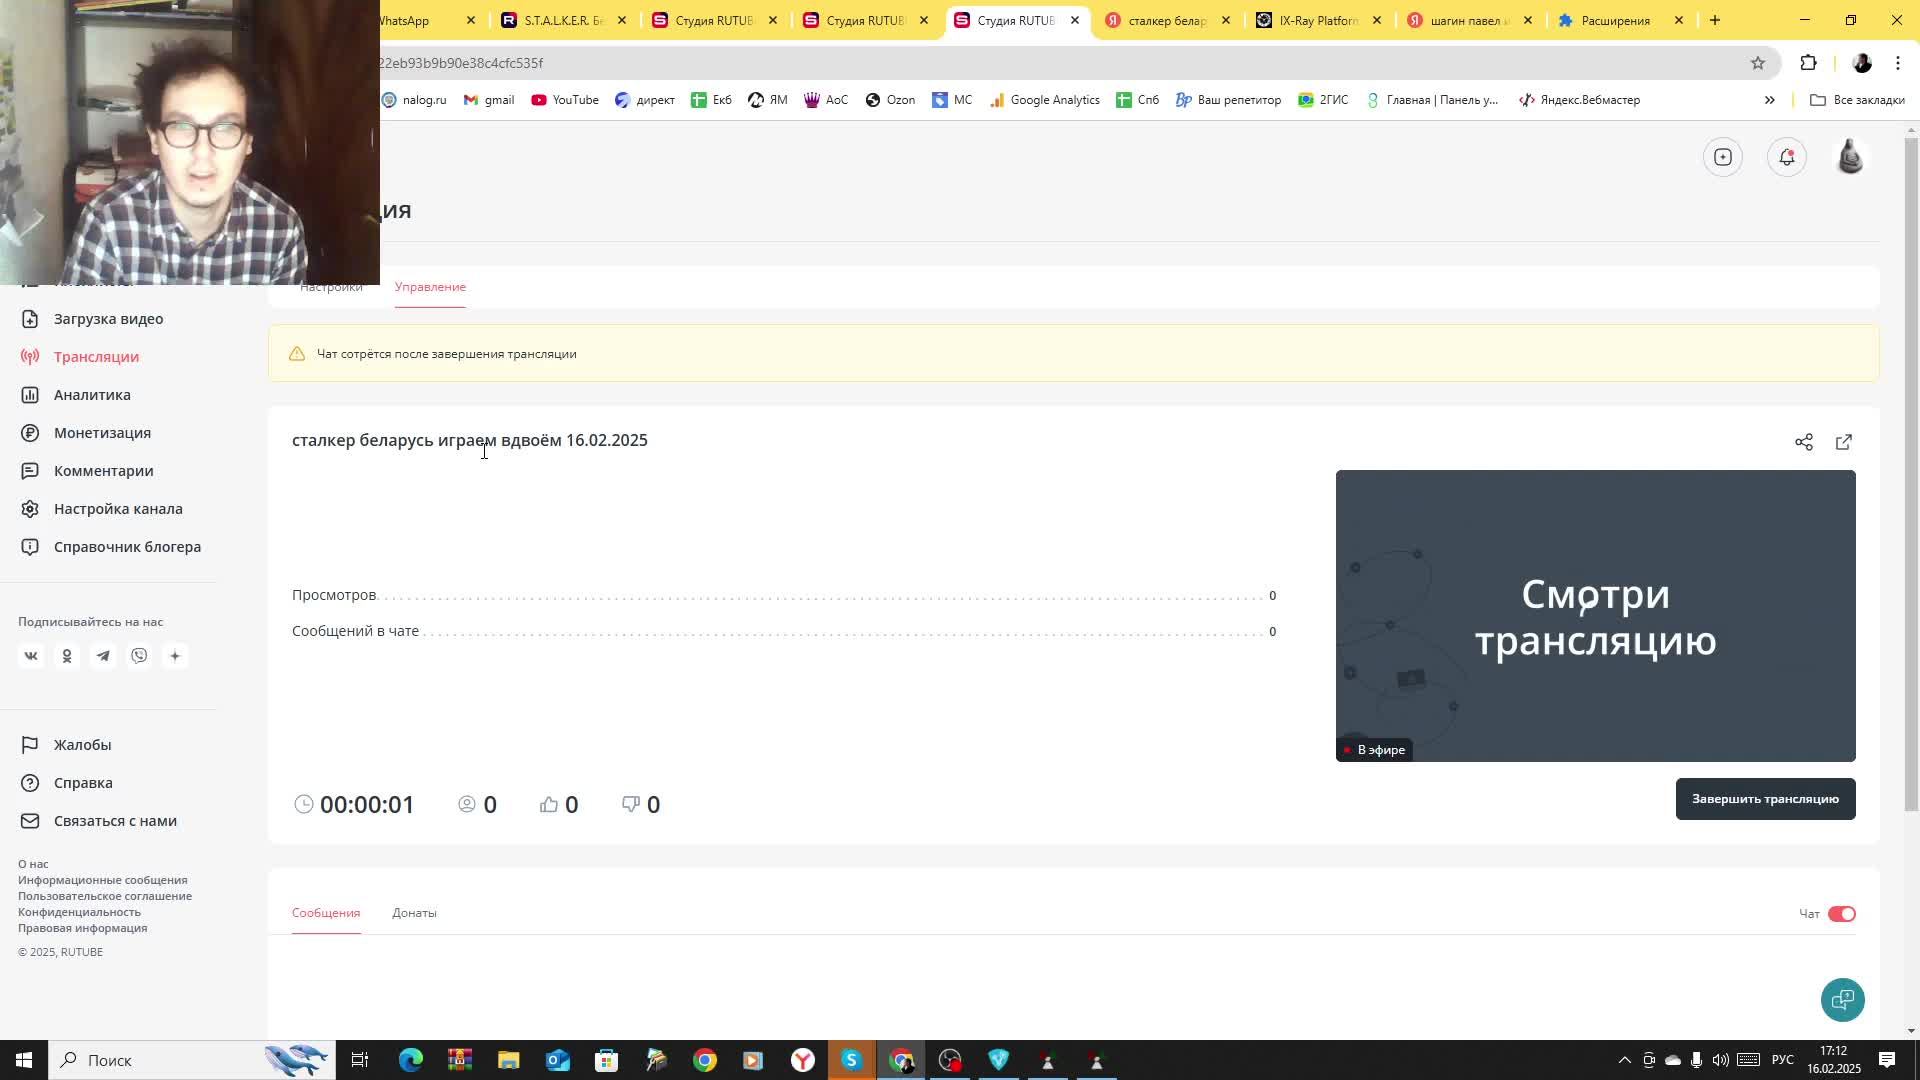Switch to the IX-Ray Platform browser tab

[x=1319, y=20]
